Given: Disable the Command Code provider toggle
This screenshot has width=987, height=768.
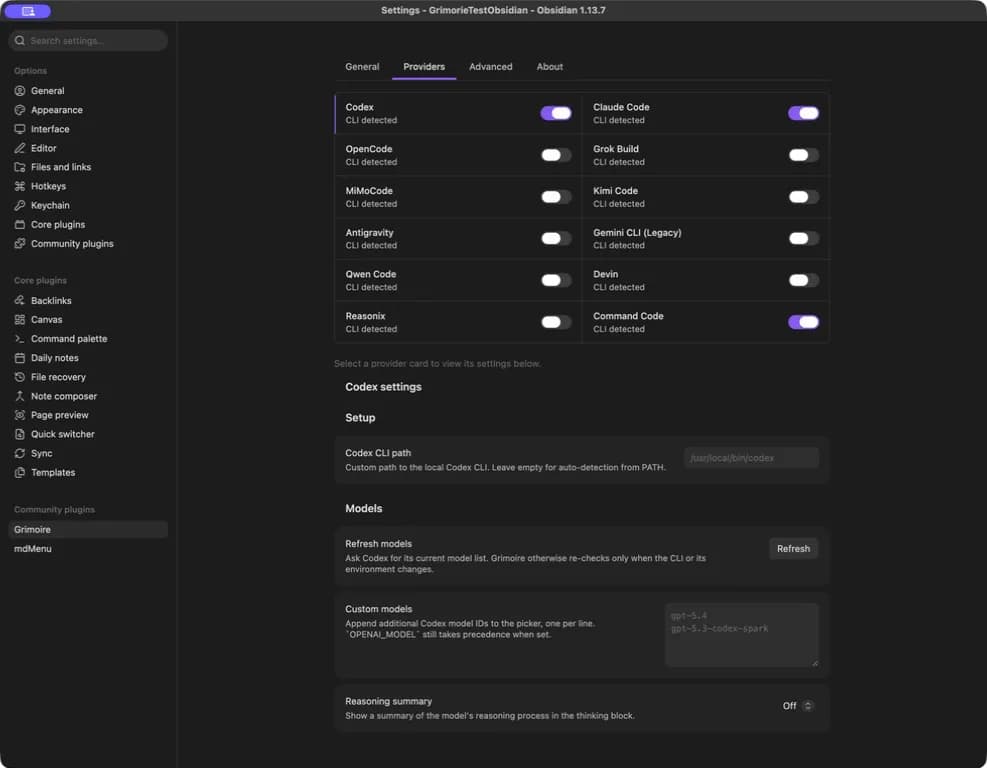Looking at the screenshot, I should coord(803,322).
